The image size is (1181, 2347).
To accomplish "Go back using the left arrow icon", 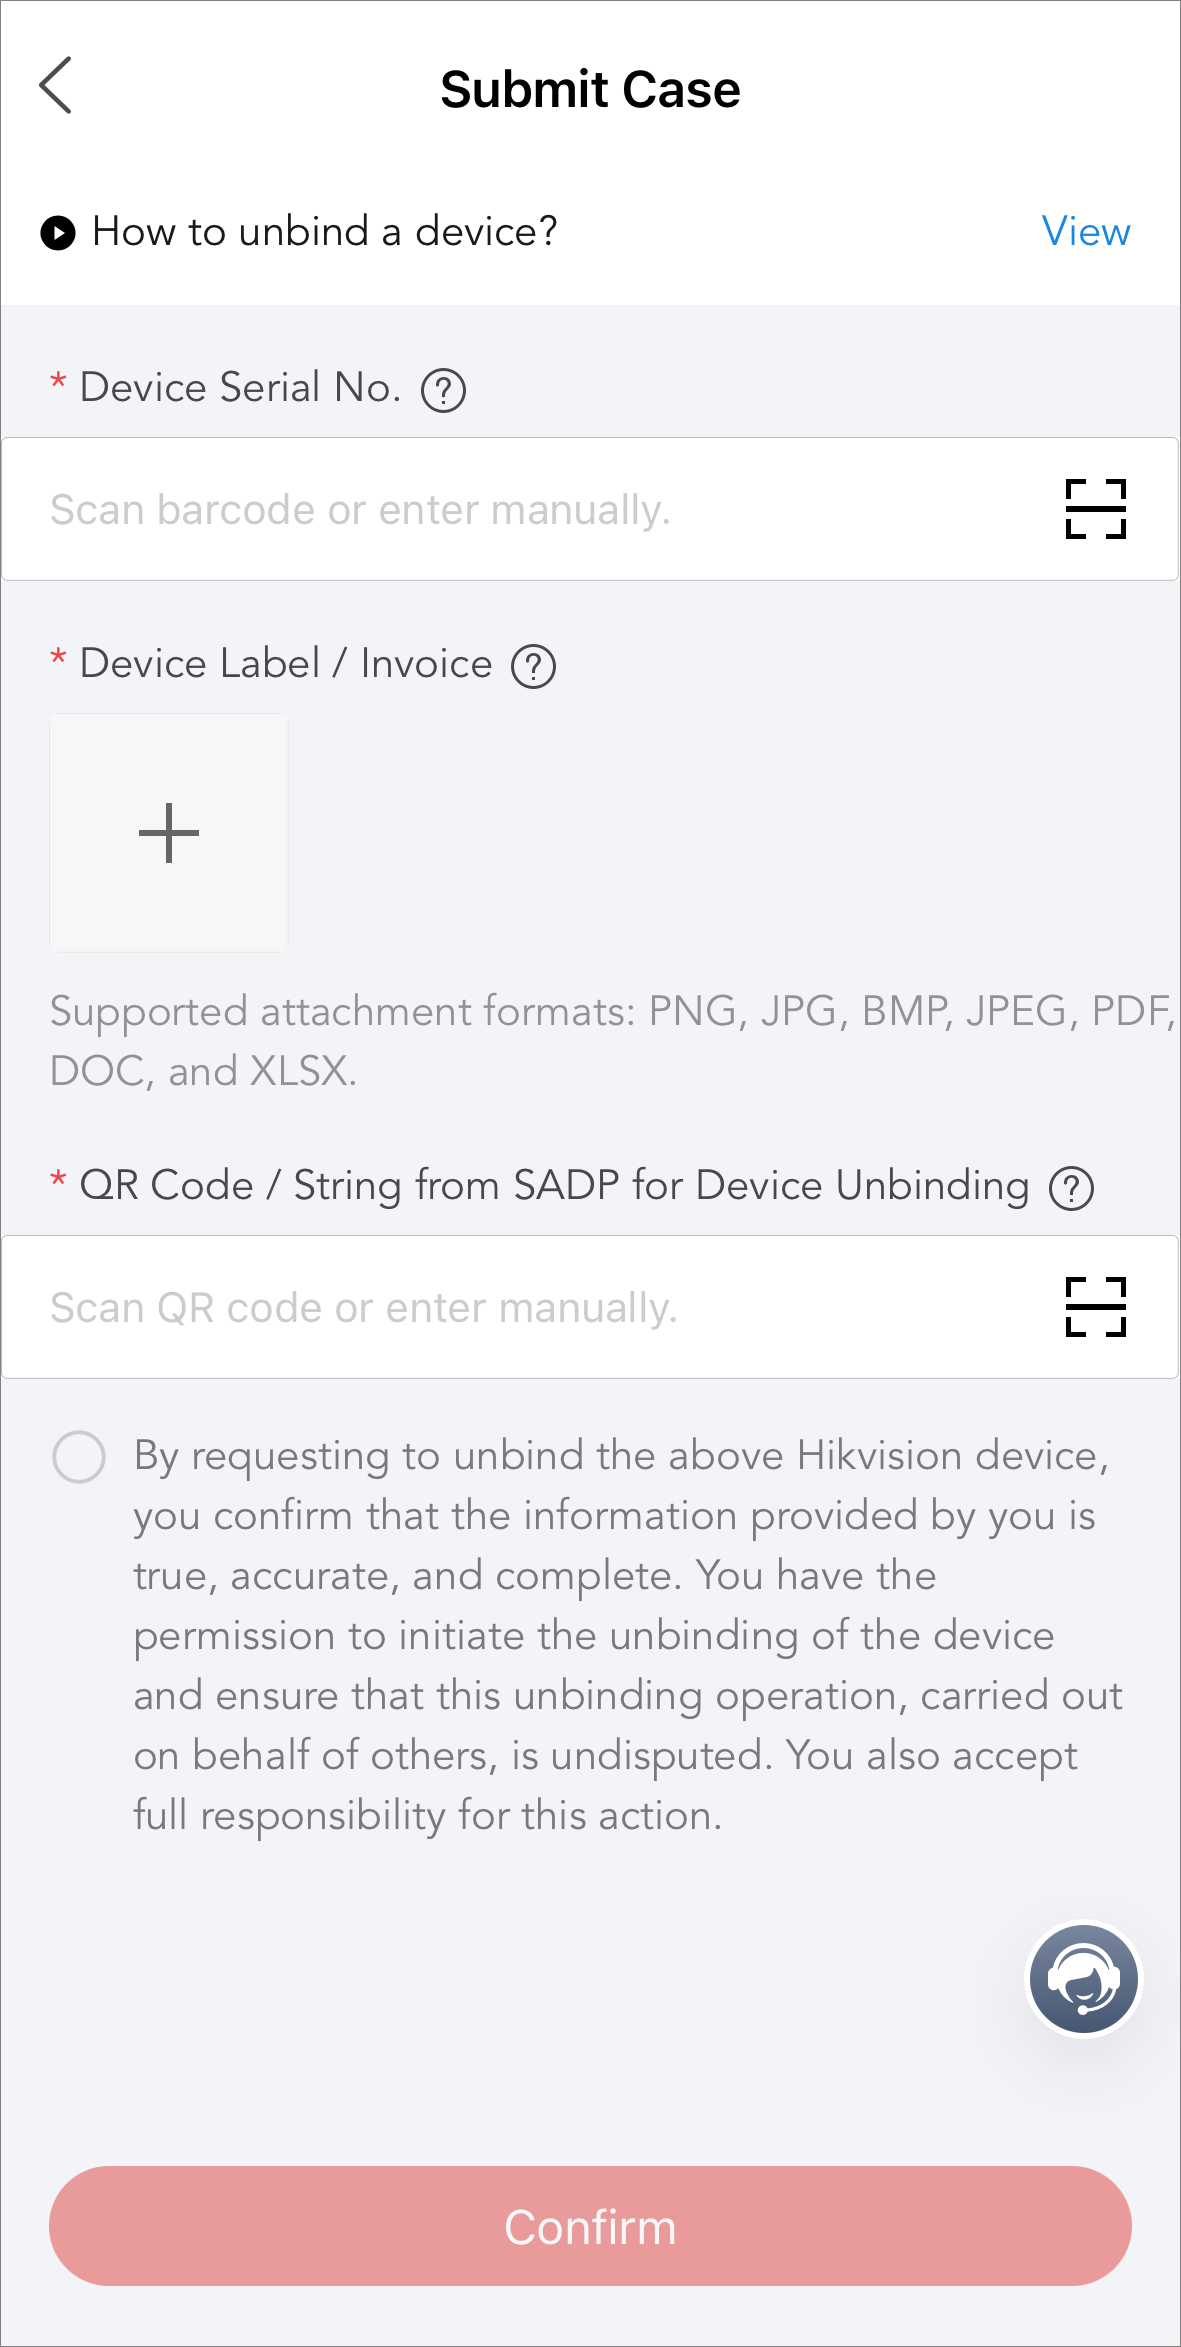I will click(x=56, y=86).
